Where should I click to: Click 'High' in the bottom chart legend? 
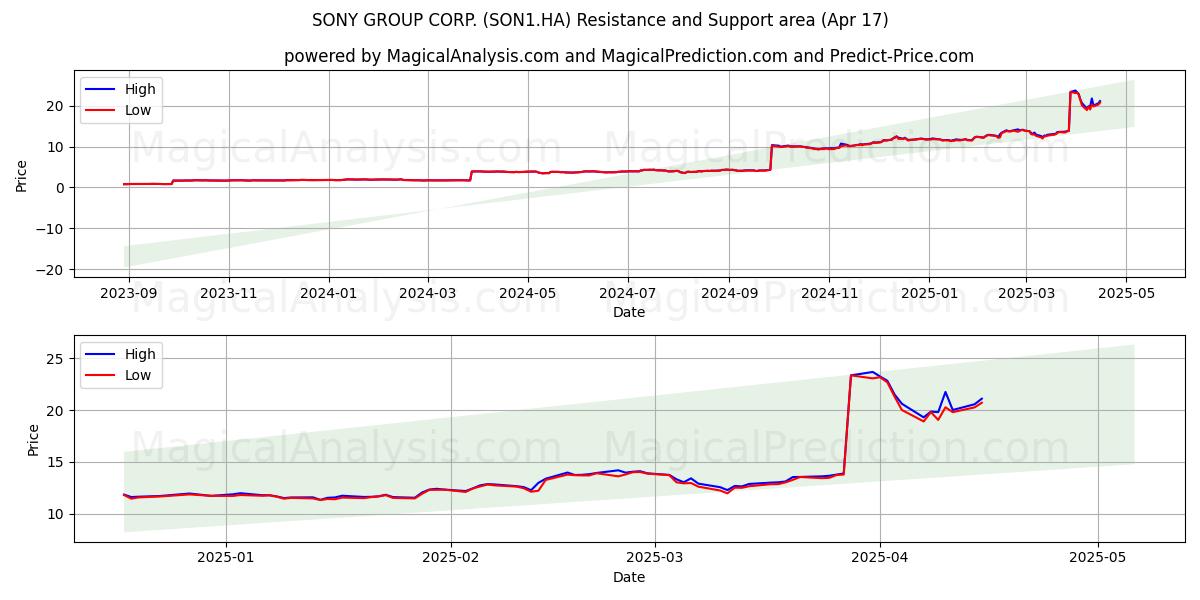coord(140,354)
